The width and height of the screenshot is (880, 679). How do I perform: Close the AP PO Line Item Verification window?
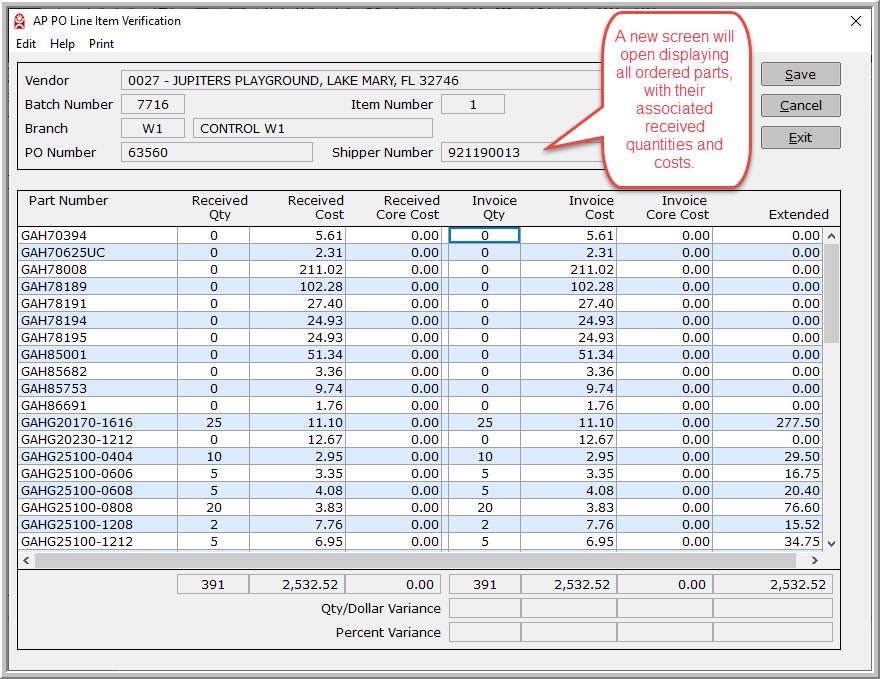point(855,21)
